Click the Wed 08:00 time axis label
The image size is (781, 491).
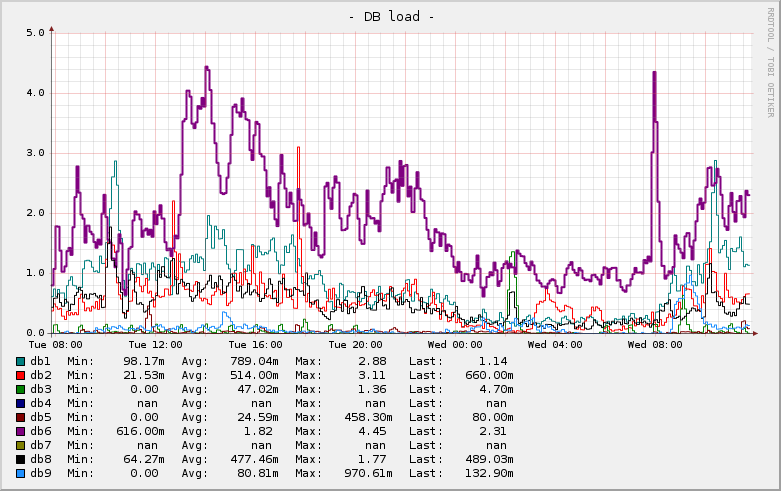point(655,344)
